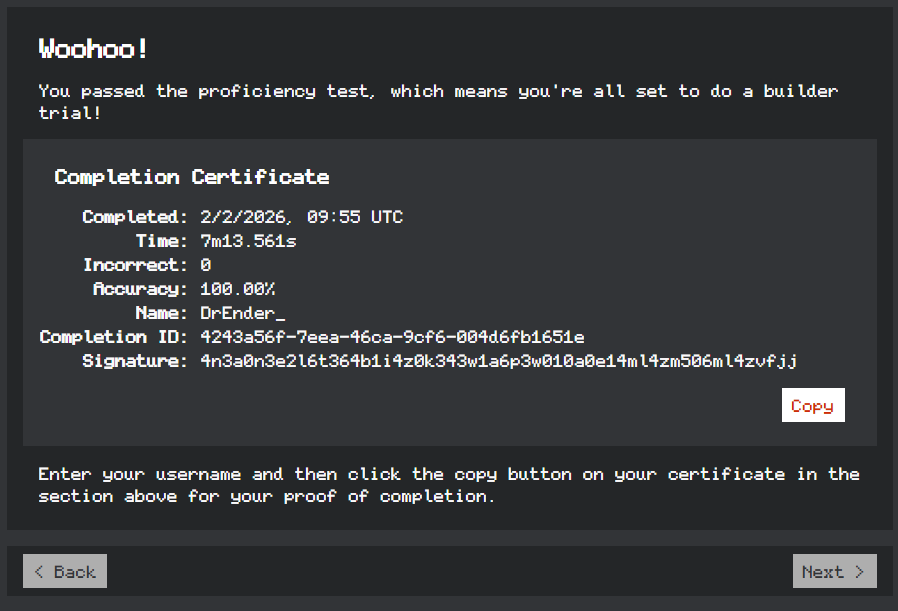Click the left chevron on Back
898x611 pixels.
pos(39,571)
